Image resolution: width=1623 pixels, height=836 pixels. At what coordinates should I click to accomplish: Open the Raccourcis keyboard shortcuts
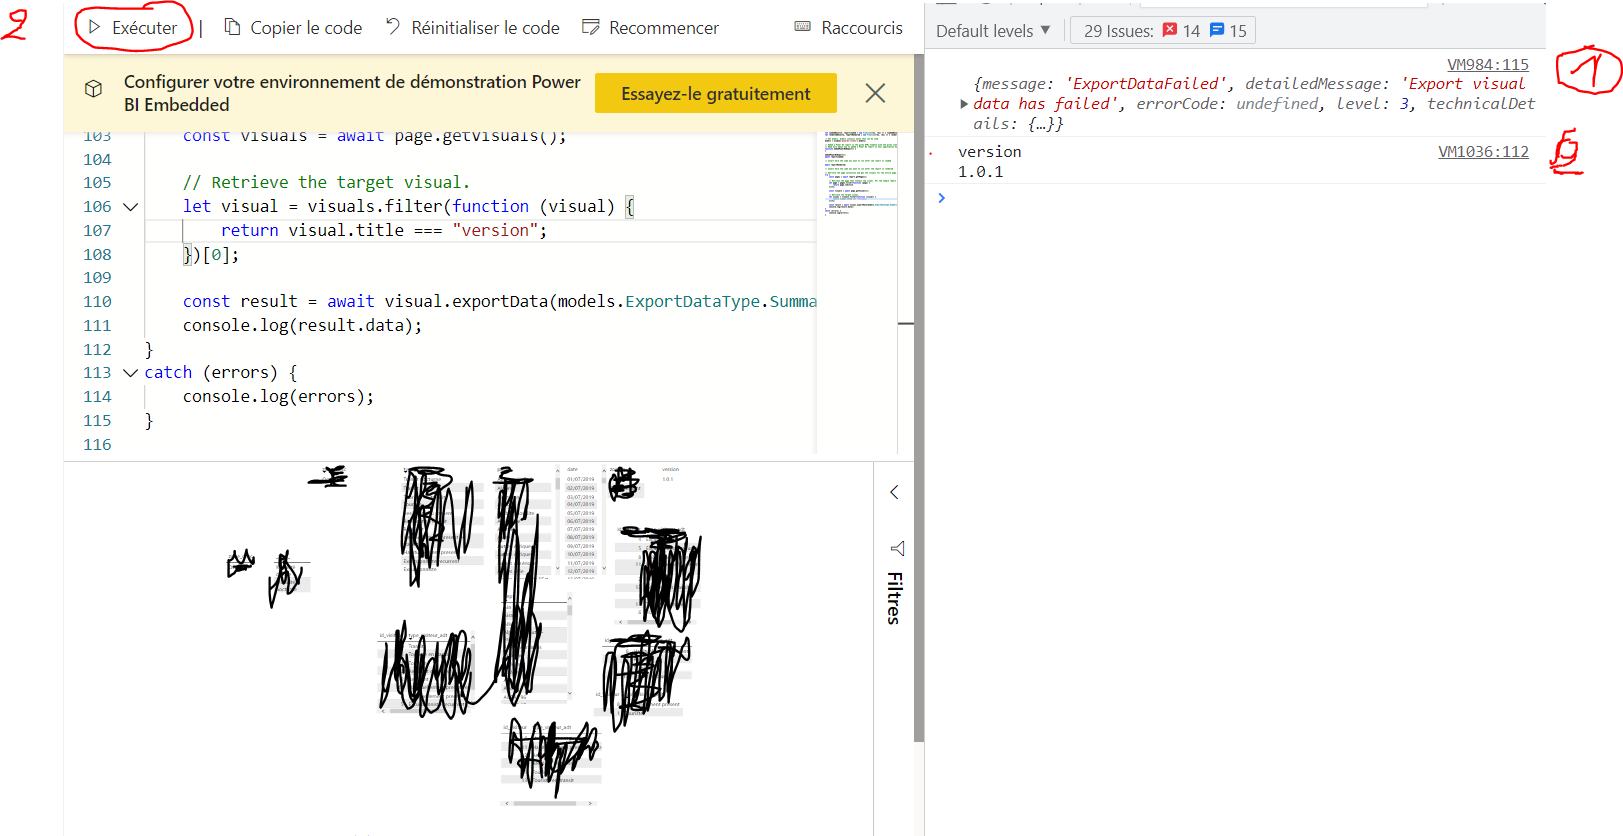pos(848,28)
